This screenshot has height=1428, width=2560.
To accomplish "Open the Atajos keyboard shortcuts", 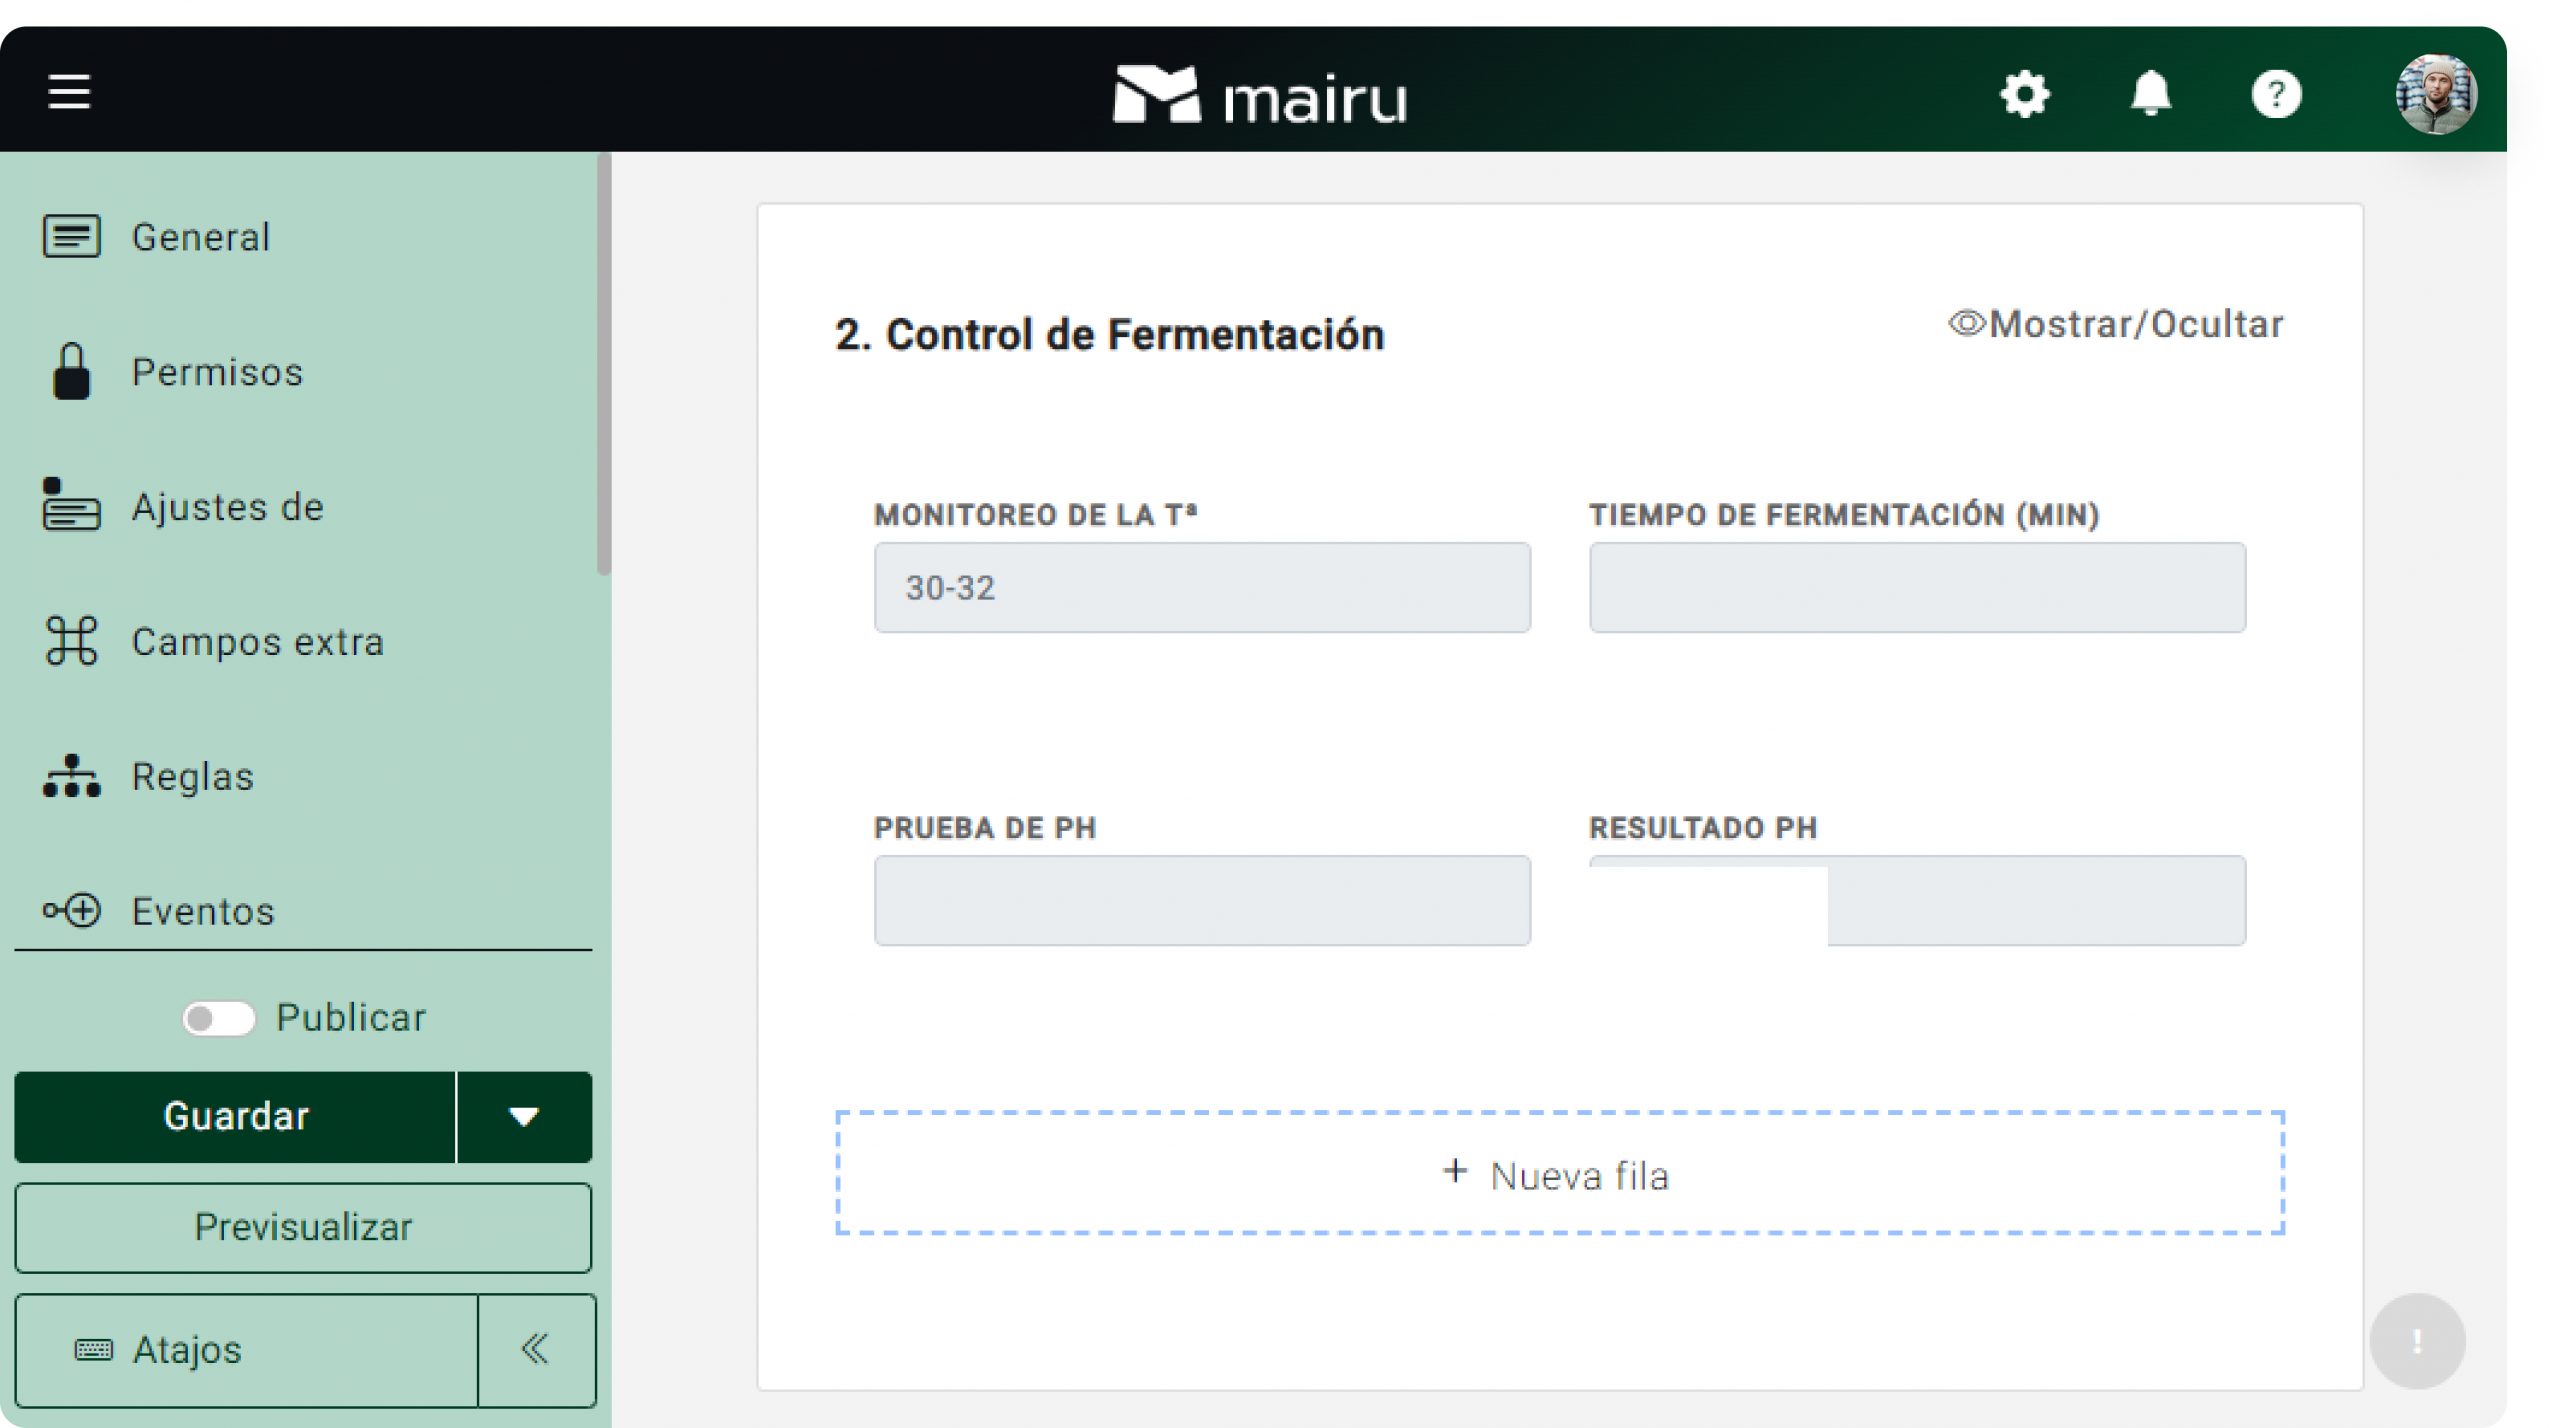I will pyautogui.click(x=187, y=1350).
